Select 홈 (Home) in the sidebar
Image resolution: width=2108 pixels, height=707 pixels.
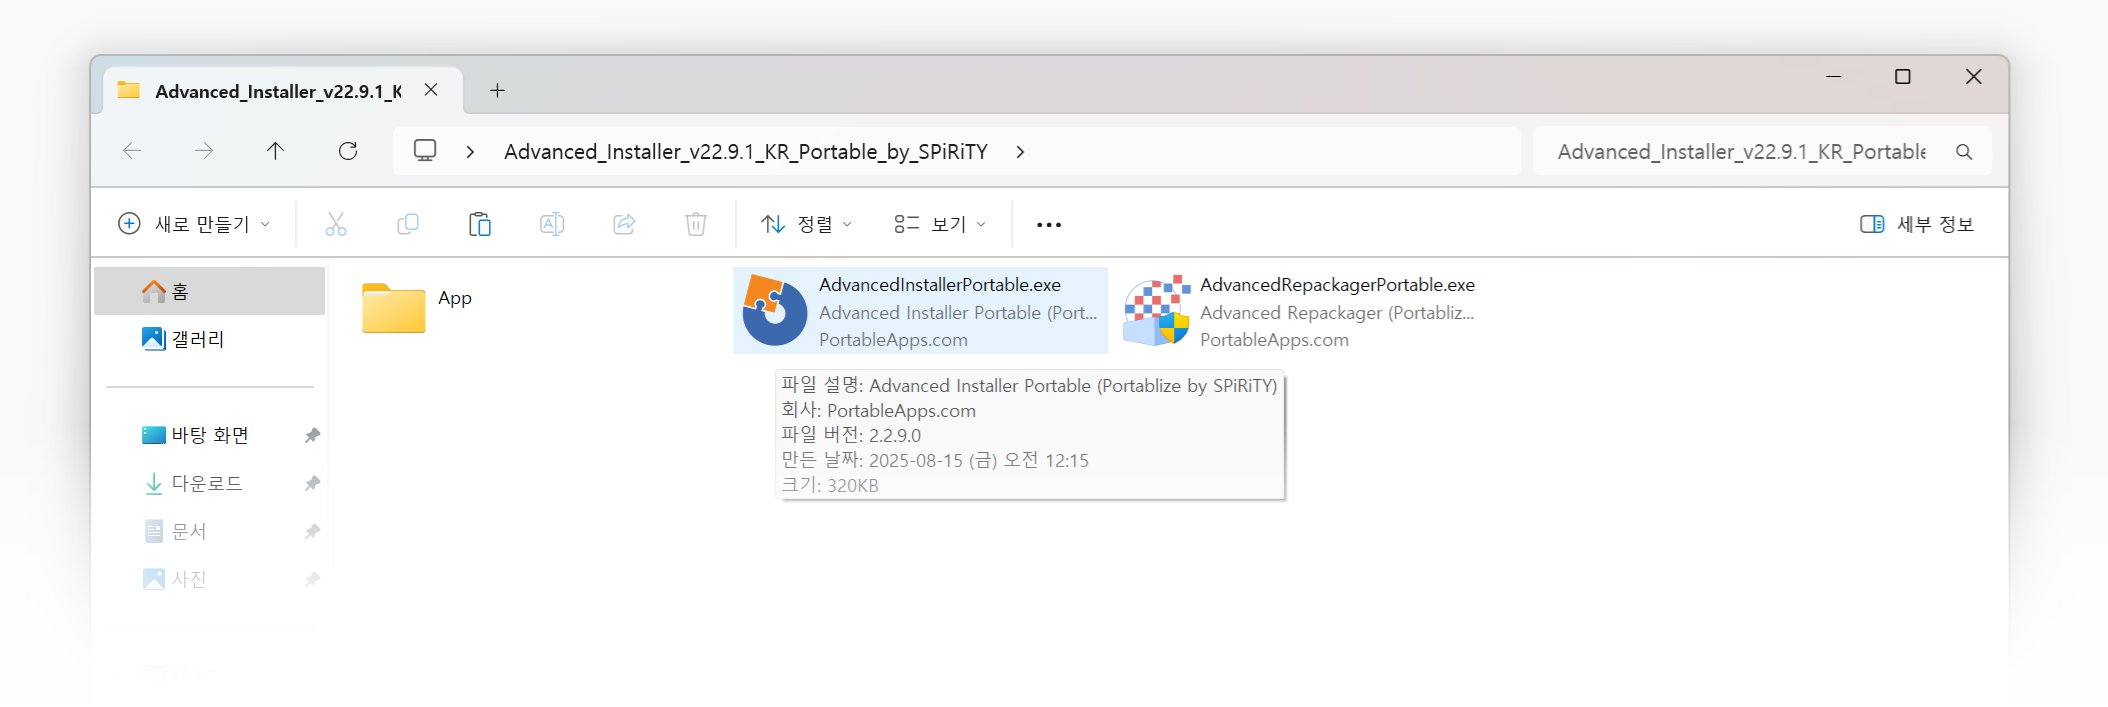pyautogui.click(x=209, y=291)
